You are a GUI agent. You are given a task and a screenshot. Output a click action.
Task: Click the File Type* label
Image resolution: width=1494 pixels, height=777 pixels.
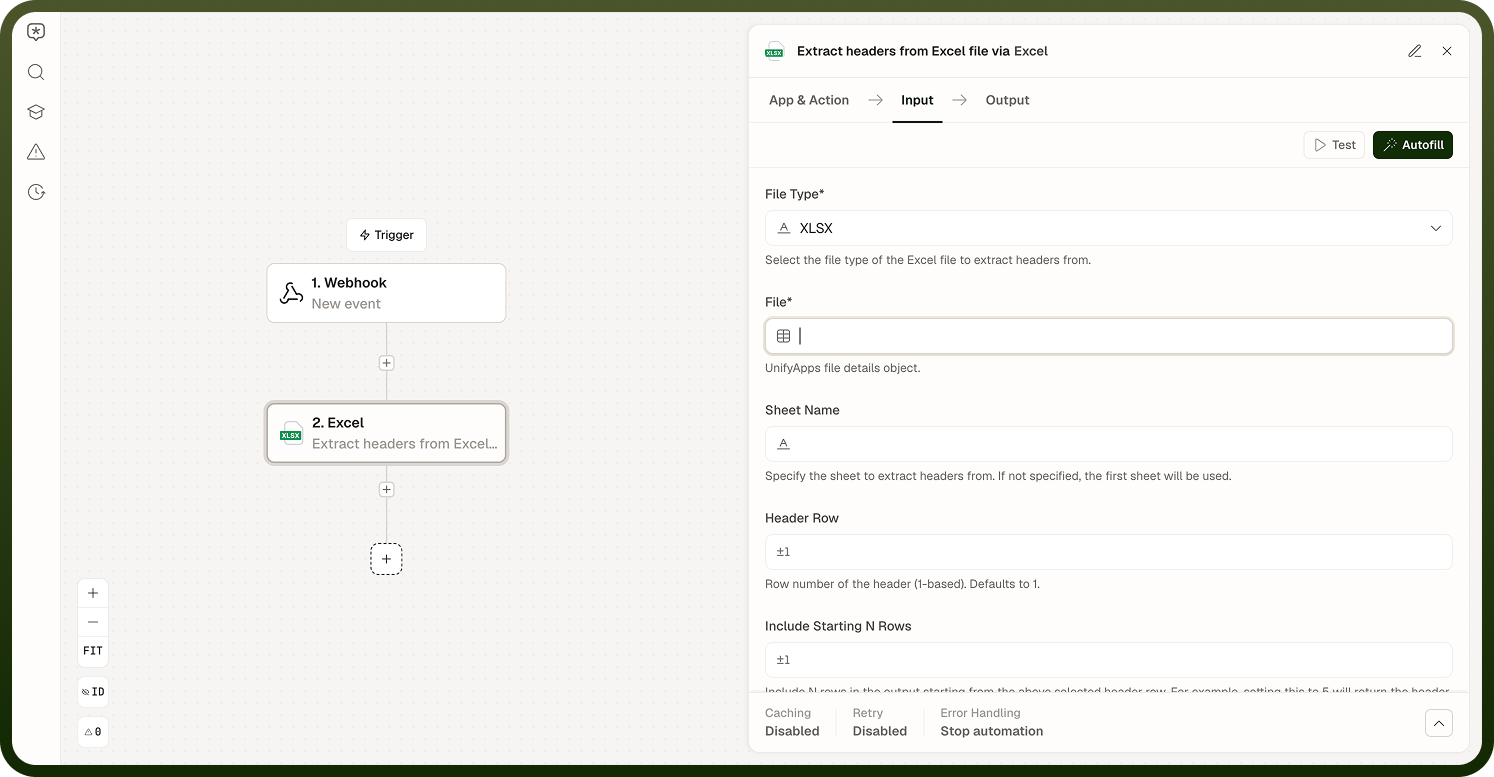[x=794, y=194]
